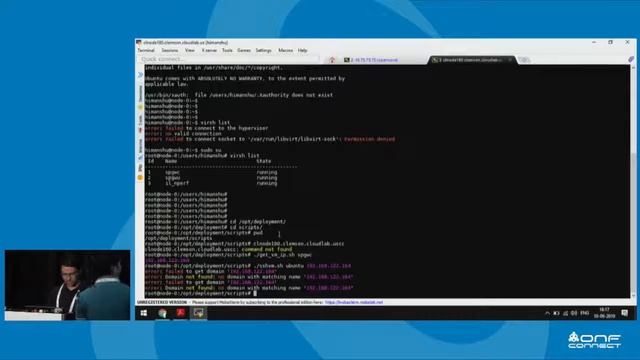Open the X server menu
Viewport: 640px width, 360px height.
209,50
